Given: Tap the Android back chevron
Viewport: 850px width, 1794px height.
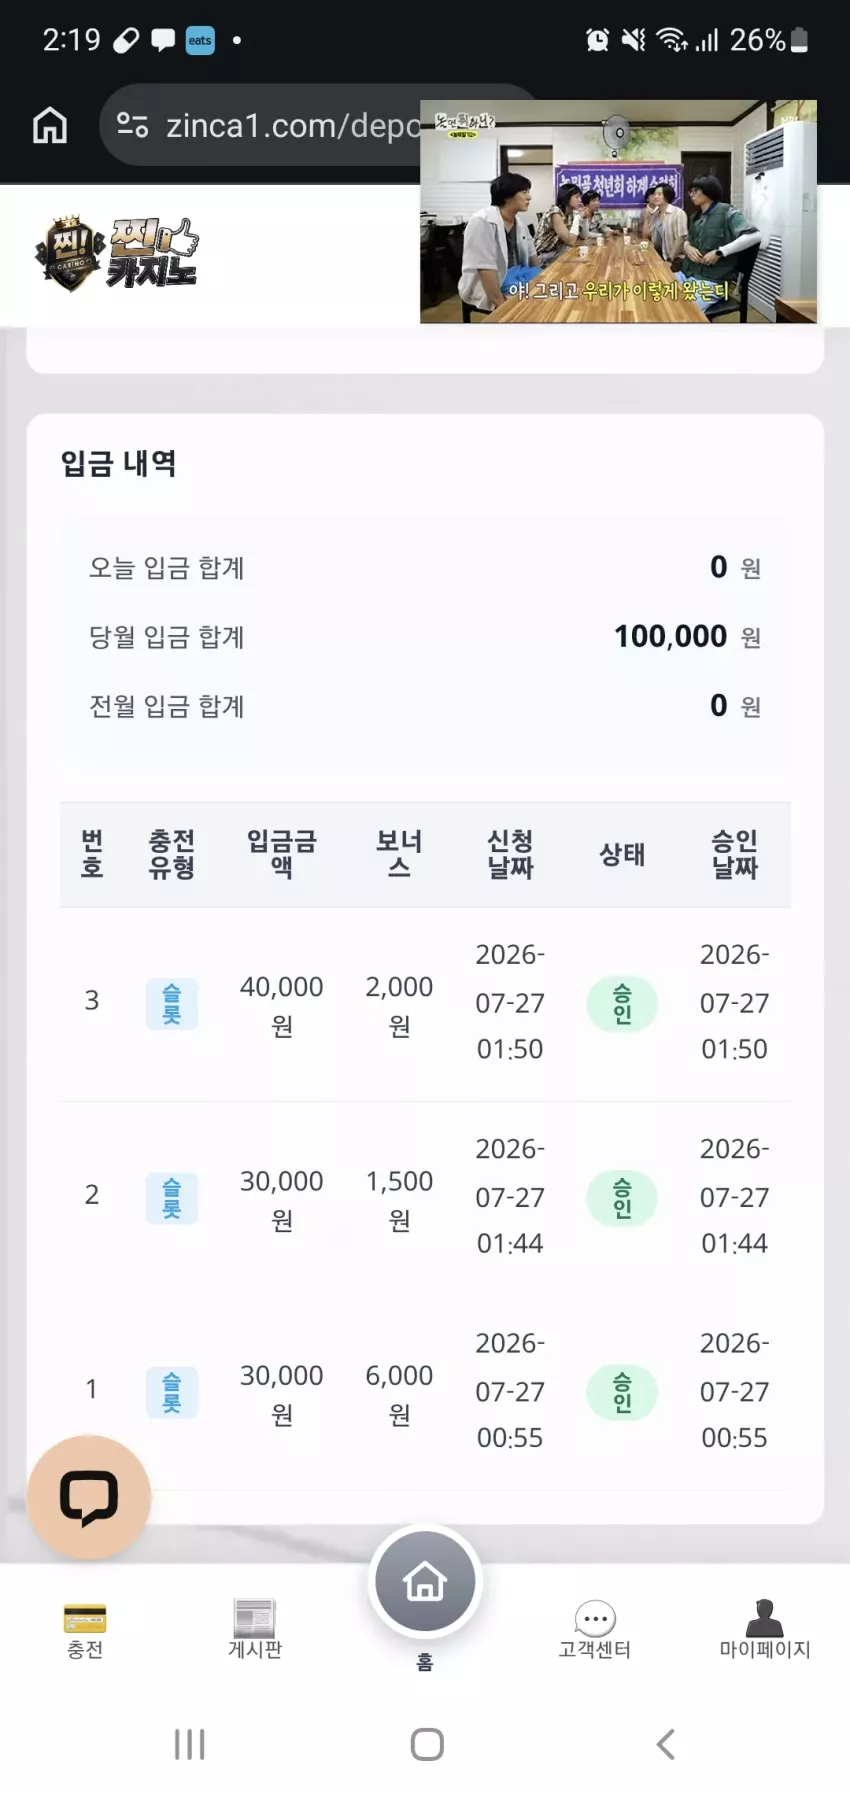Looking at the screenshot, I should tap(666, 1744).
